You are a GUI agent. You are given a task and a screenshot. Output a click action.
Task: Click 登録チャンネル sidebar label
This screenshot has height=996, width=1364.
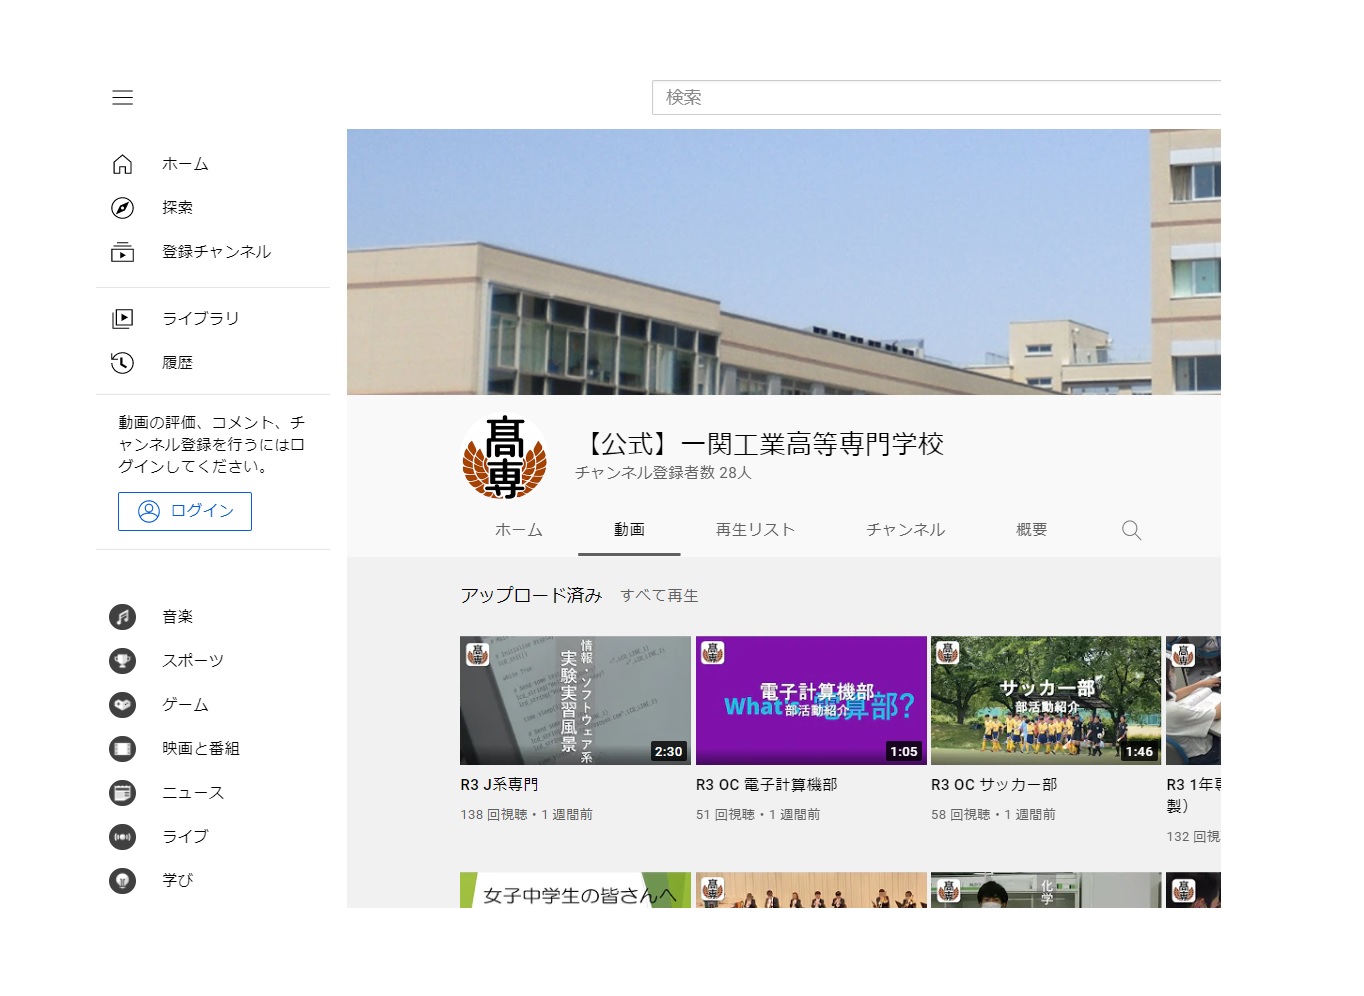click(x=216, y=252)
